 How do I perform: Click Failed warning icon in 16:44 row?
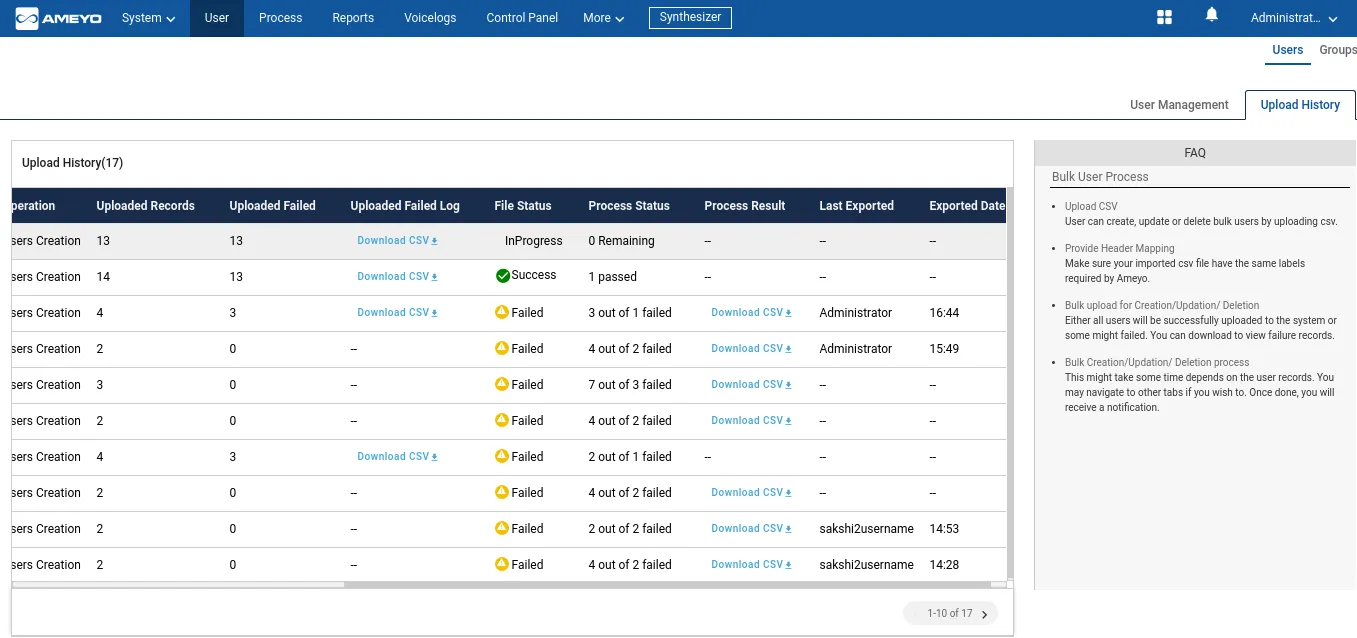(502, 312)
